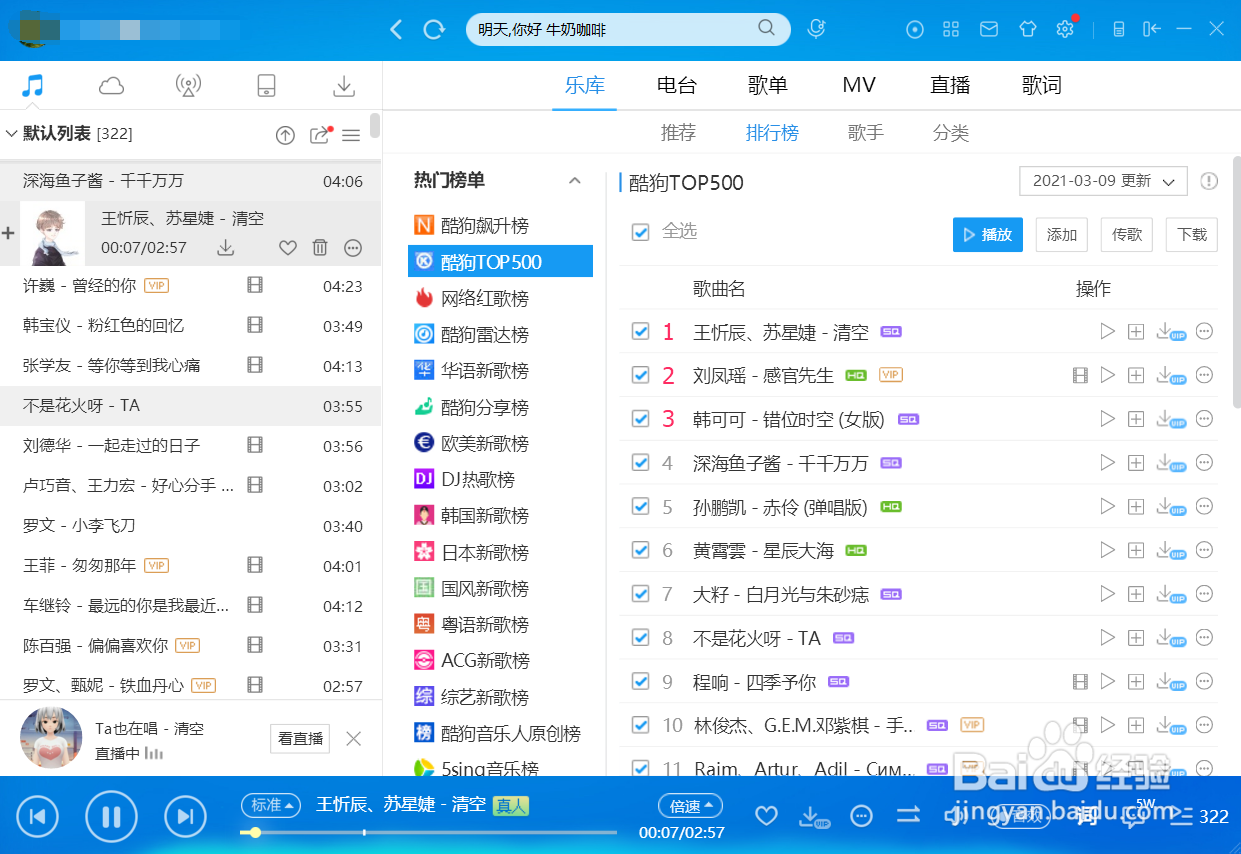Uncheck song 3 韩可可 - 错位时空
The height and width of the screenshot is (854, 1241).
[641, 419]
